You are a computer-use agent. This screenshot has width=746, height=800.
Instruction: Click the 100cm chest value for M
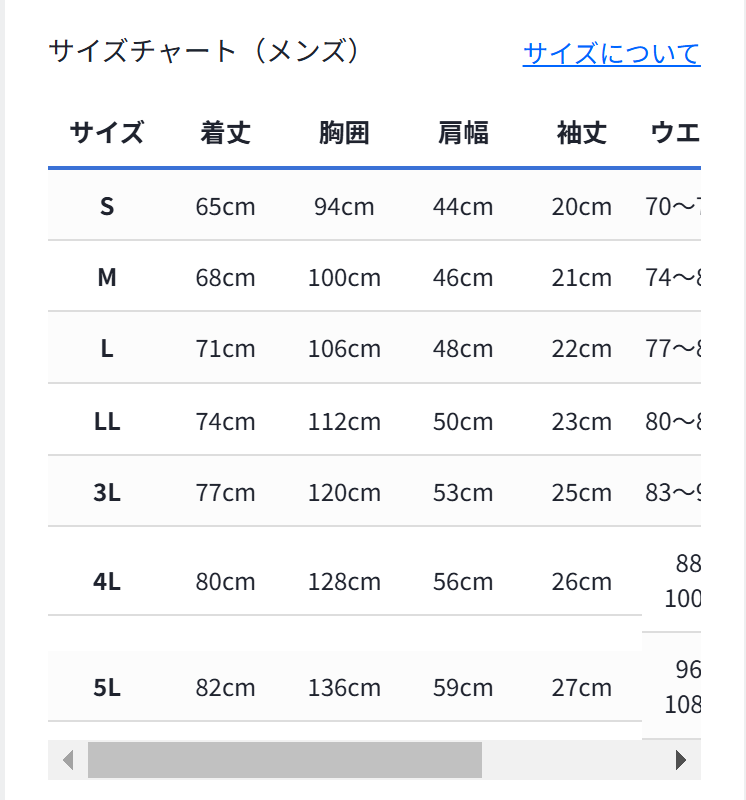click(x=344, y=278)
